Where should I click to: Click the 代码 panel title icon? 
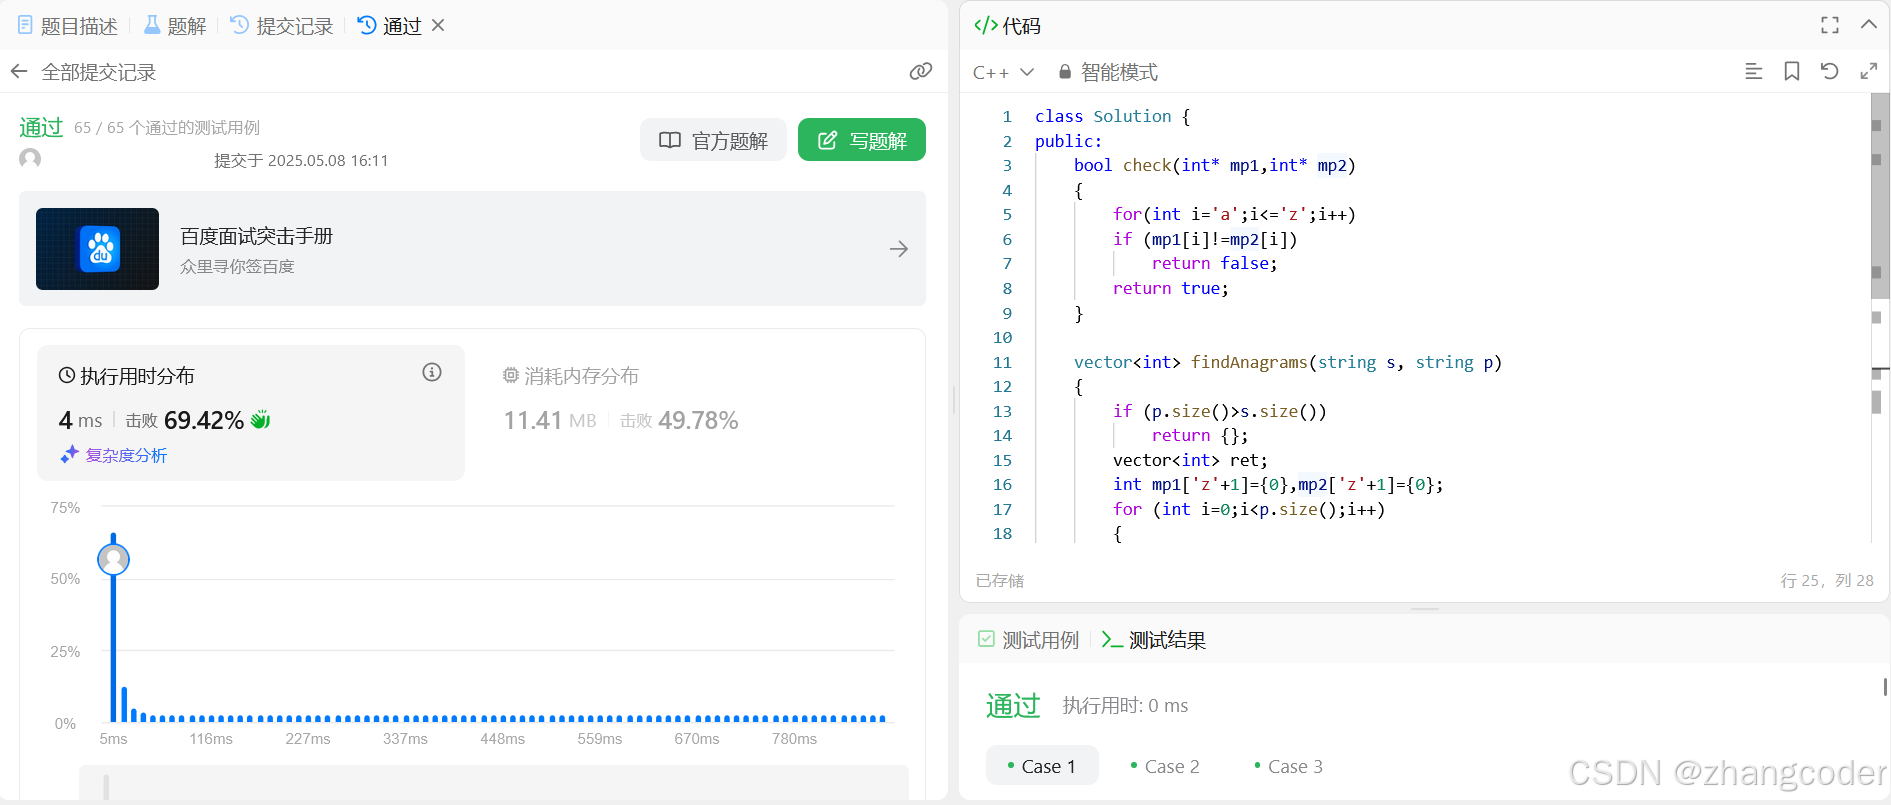tap(985, 25)
